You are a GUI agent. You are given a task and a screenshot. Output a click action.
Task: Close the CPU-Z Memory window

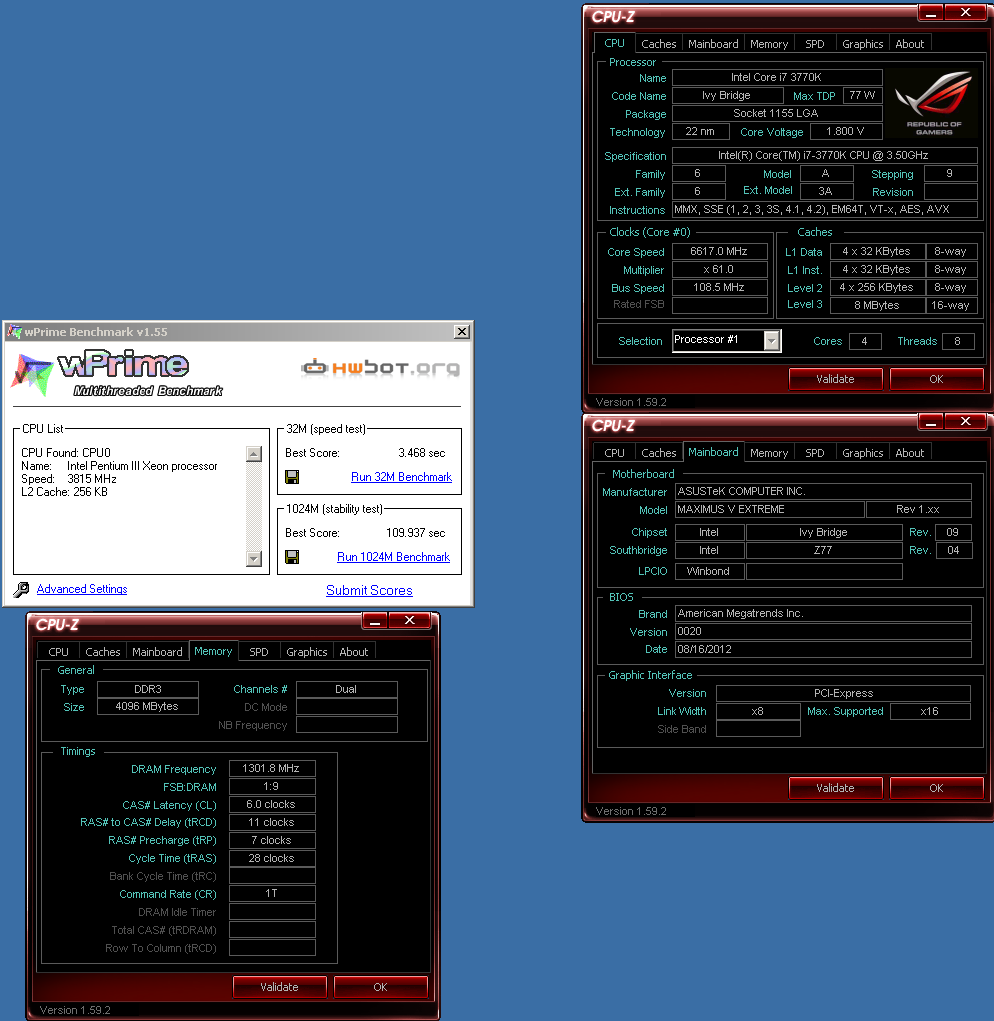pyautogui.click(x=409, y=621)
